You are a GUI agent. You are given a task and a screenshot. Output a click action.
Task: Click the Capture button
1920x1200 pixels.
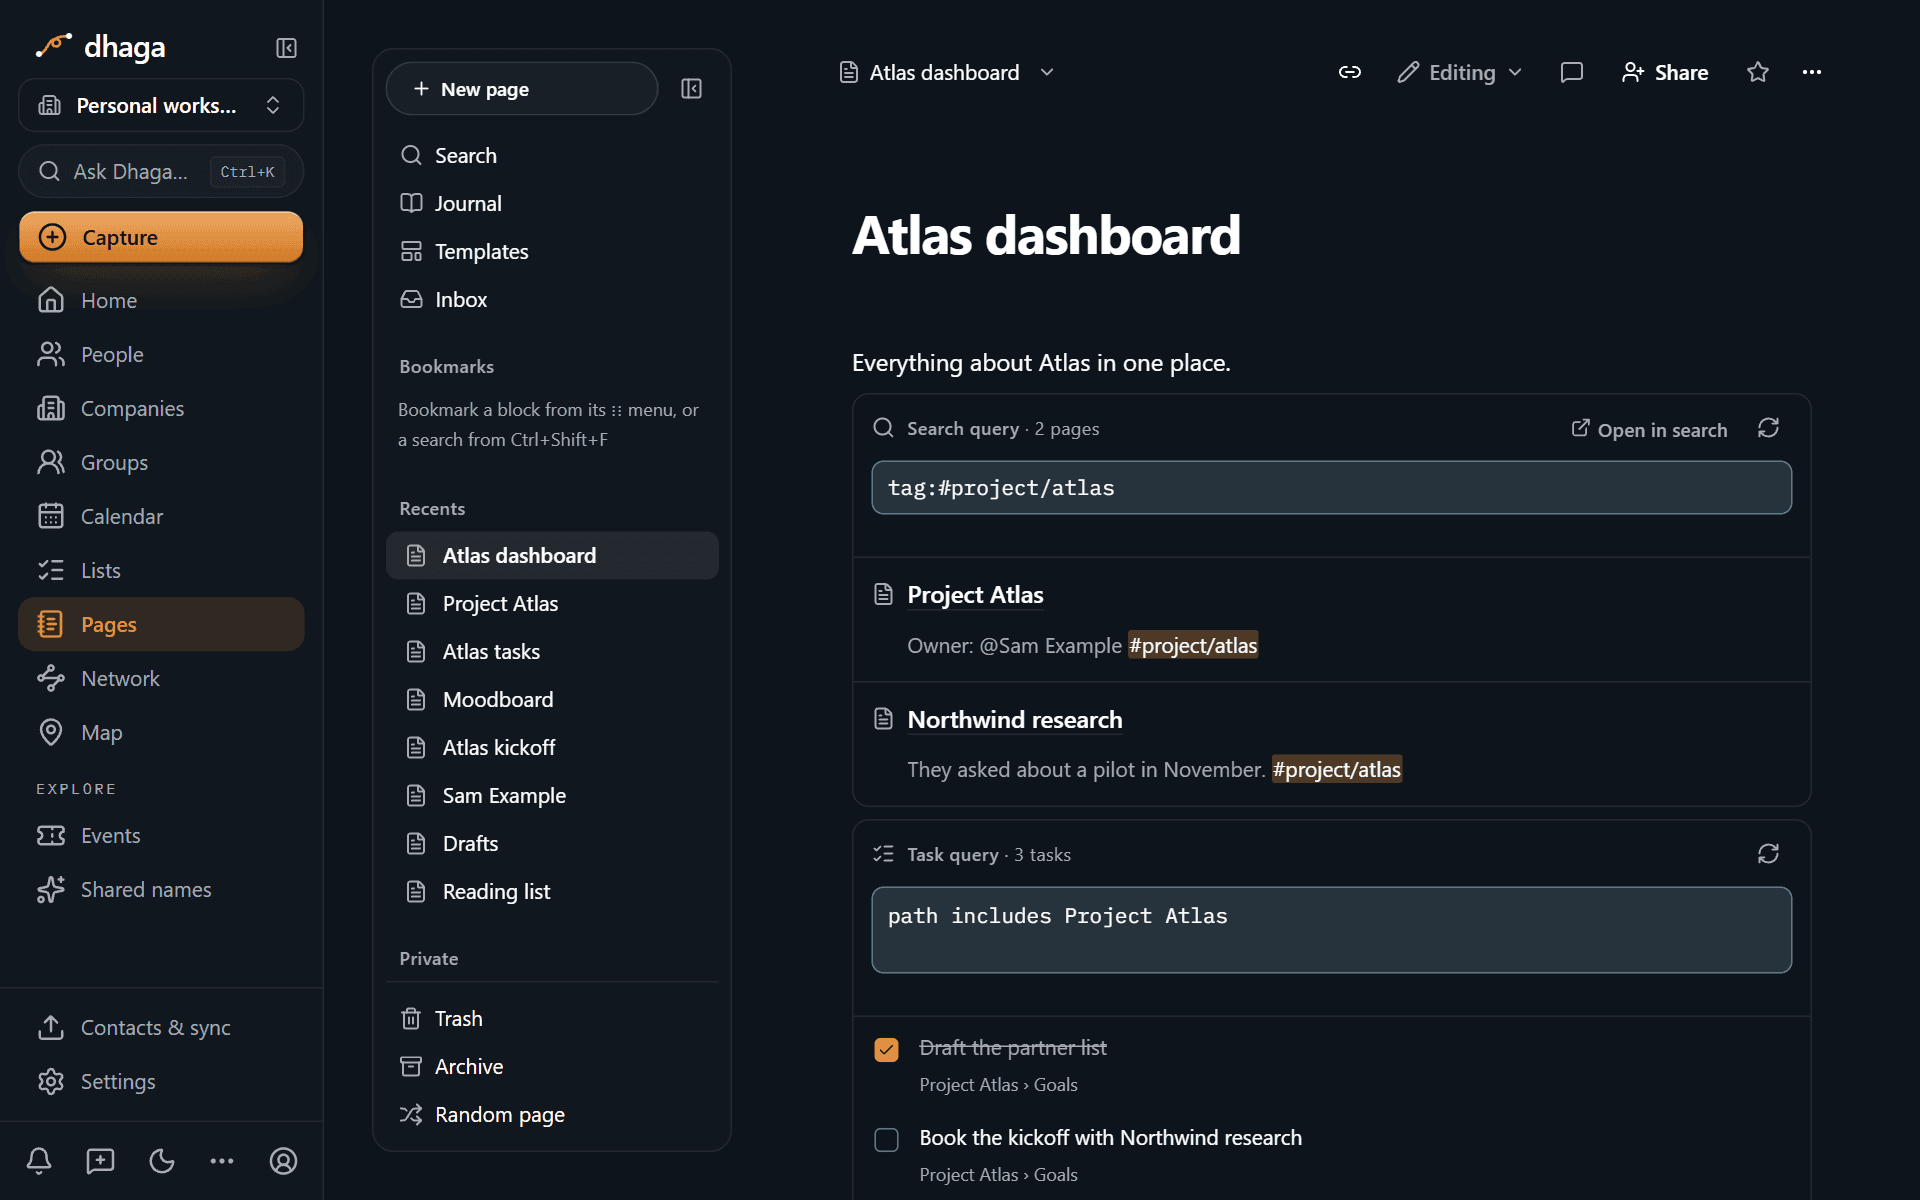click(x=161, y=237)
